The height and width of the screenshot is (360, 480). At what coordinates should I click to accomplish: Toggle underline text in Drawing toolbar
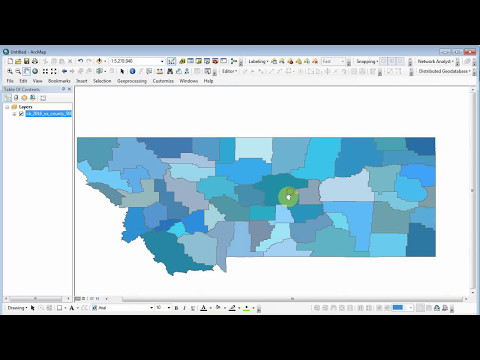(193, 308)
